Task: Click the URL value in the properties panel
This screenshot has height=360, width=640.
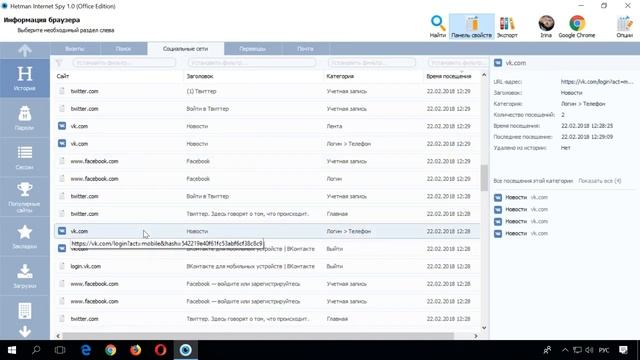Action: [x=597, y=82]
